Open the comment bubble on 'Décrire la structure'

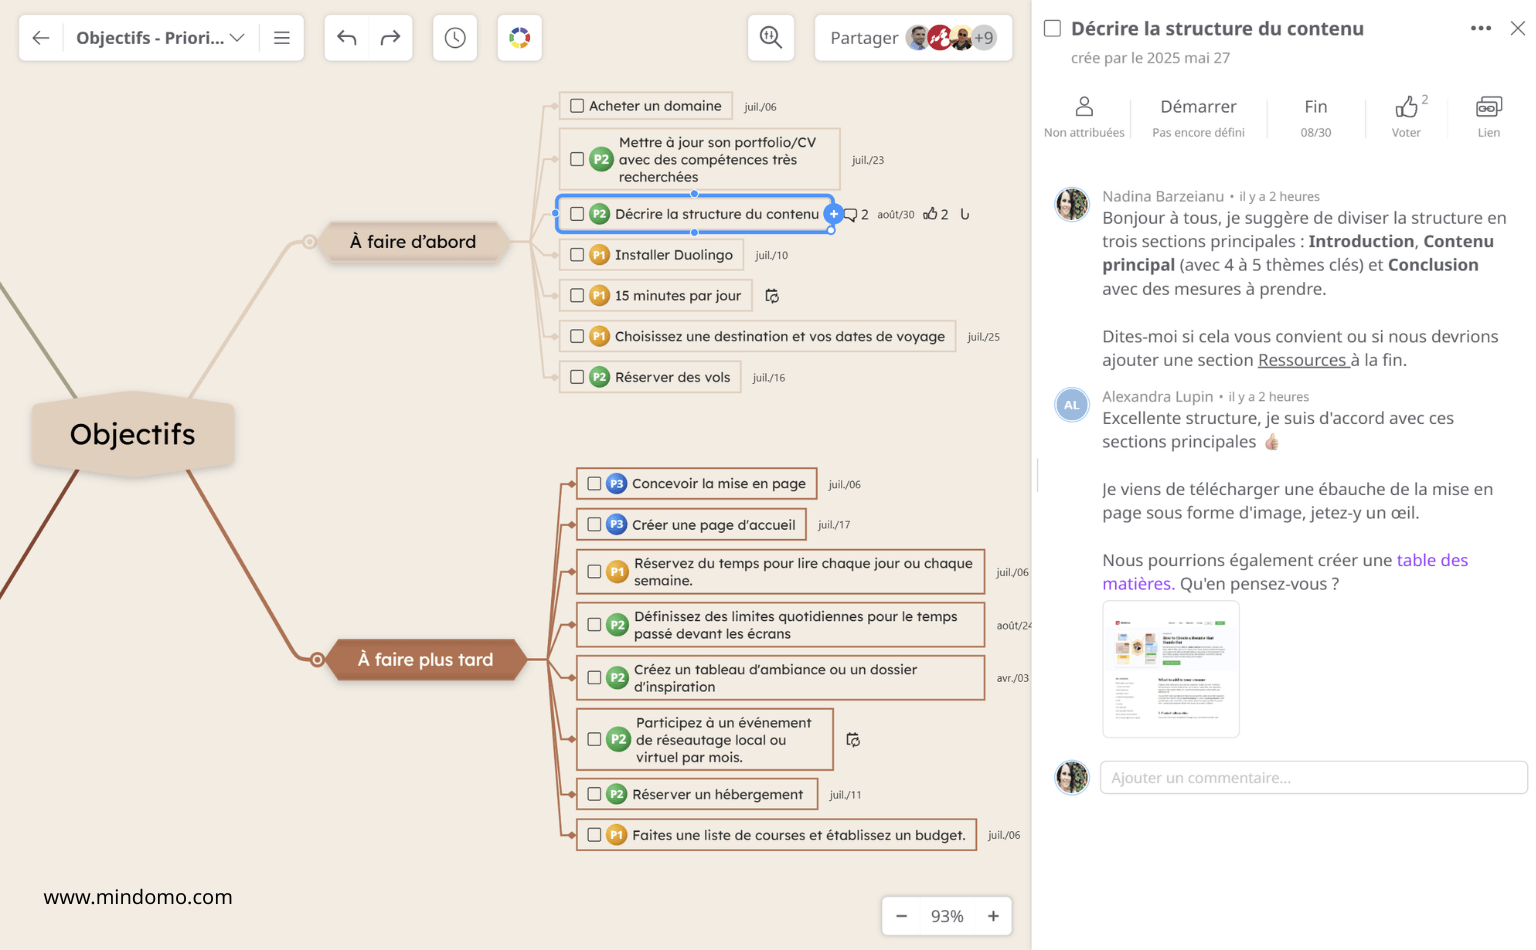coord(853,213)
